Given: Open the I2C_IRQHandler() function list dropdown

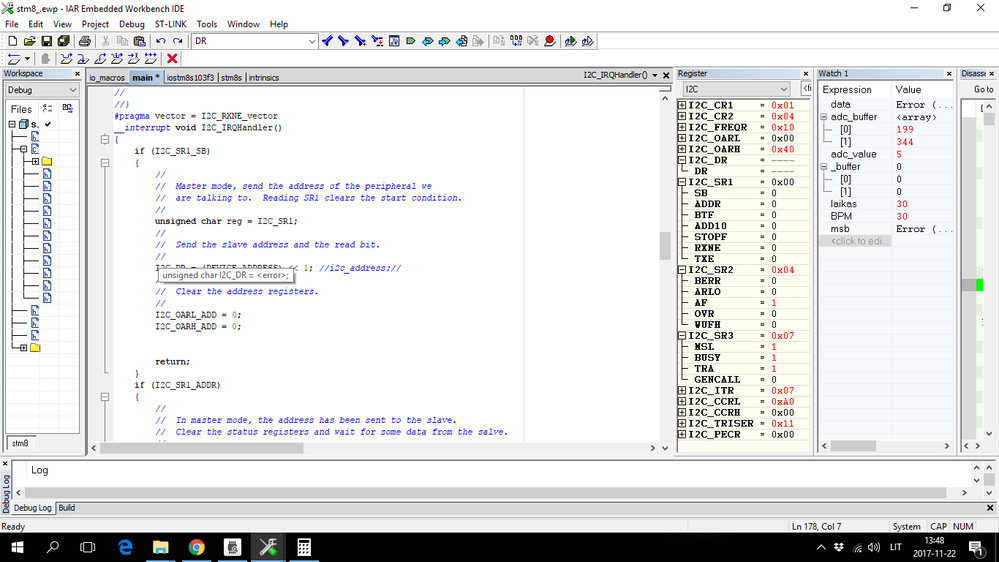Looking at the screenshot, I should point(654,75).
